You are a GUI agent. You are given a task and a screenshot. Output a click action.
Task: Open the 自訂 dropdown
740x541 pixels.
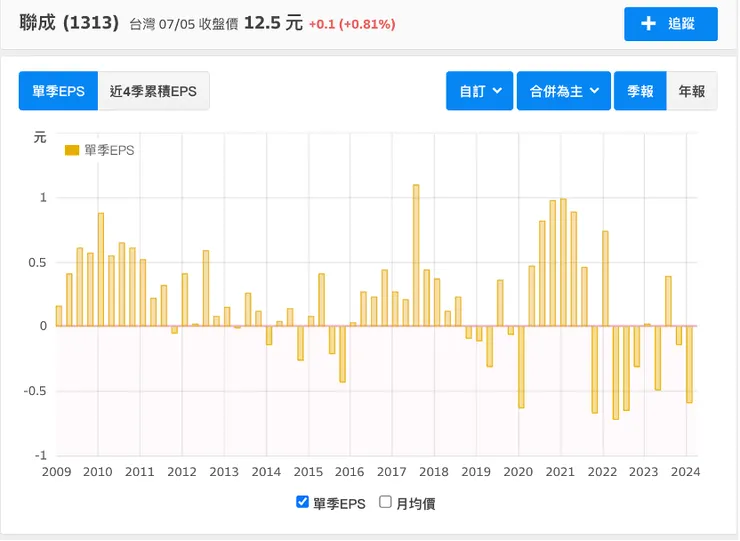click(479, 91)
